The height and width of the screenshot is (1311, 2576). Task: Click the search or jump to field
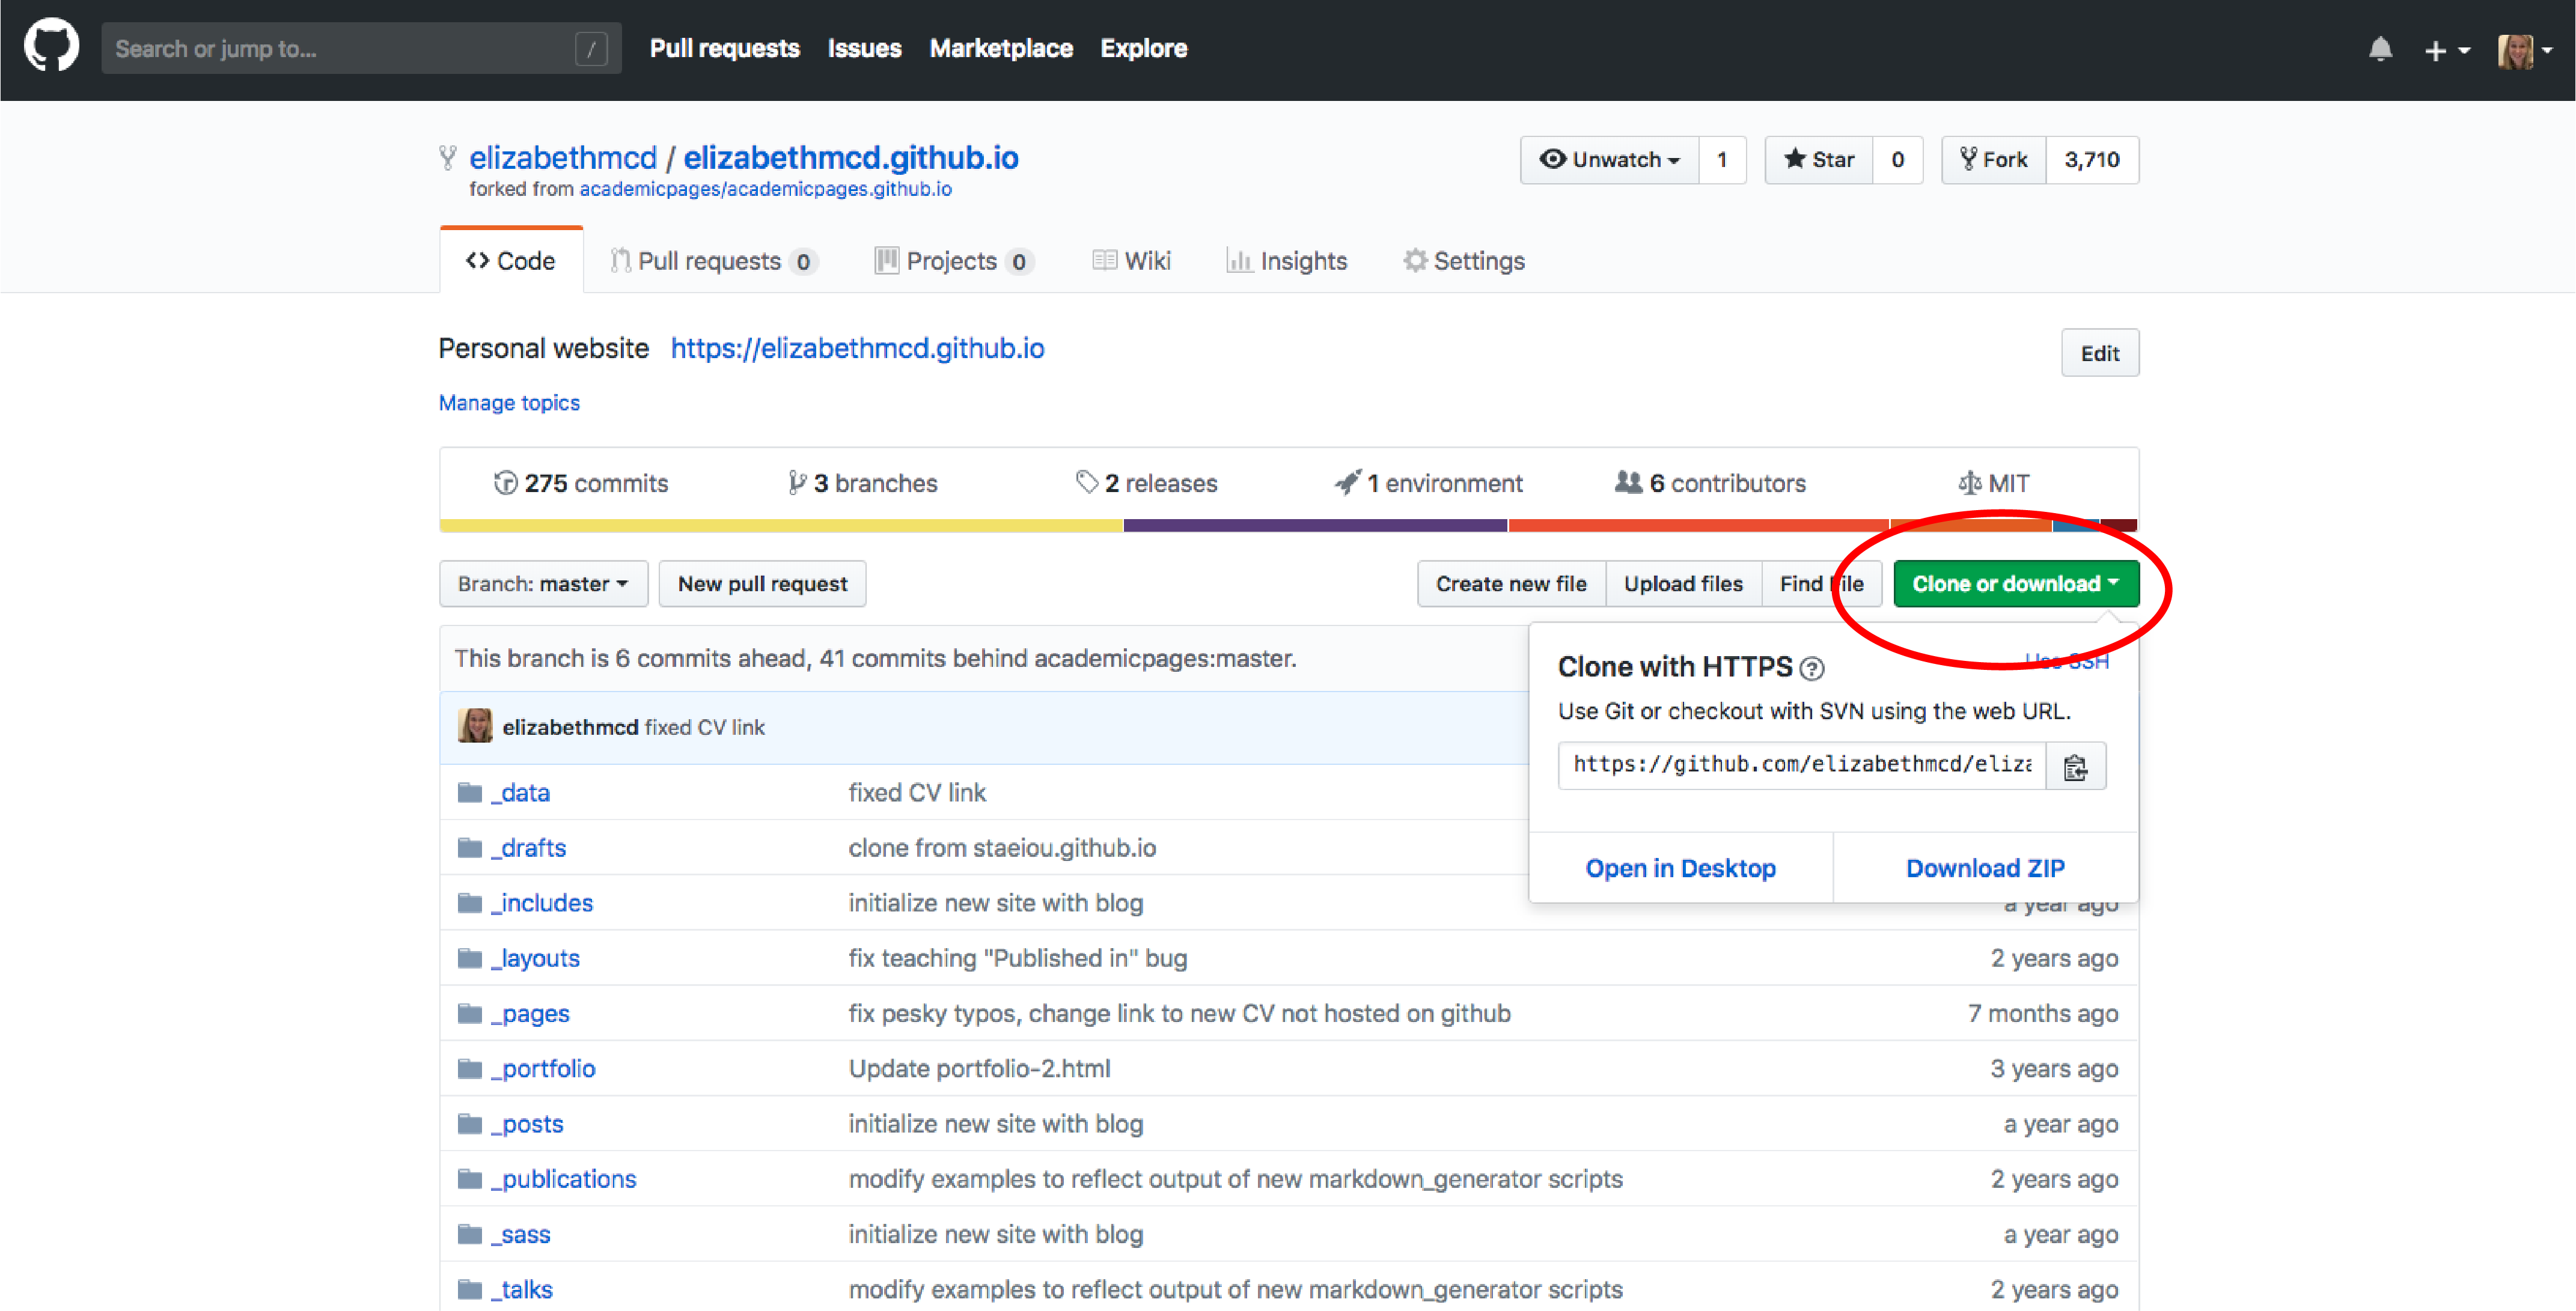(x=361, y=48)
